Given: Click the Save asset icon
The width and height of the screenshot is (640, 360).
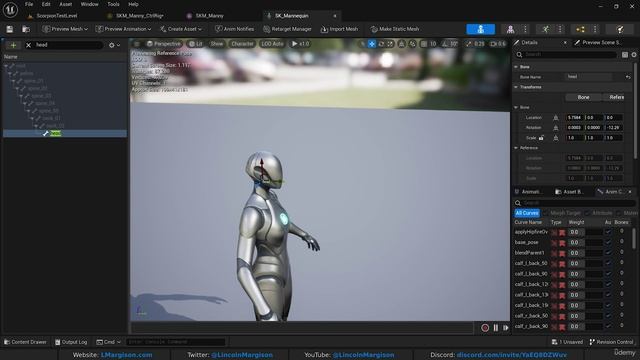Looking at the screenshot, I should [9, 29].
